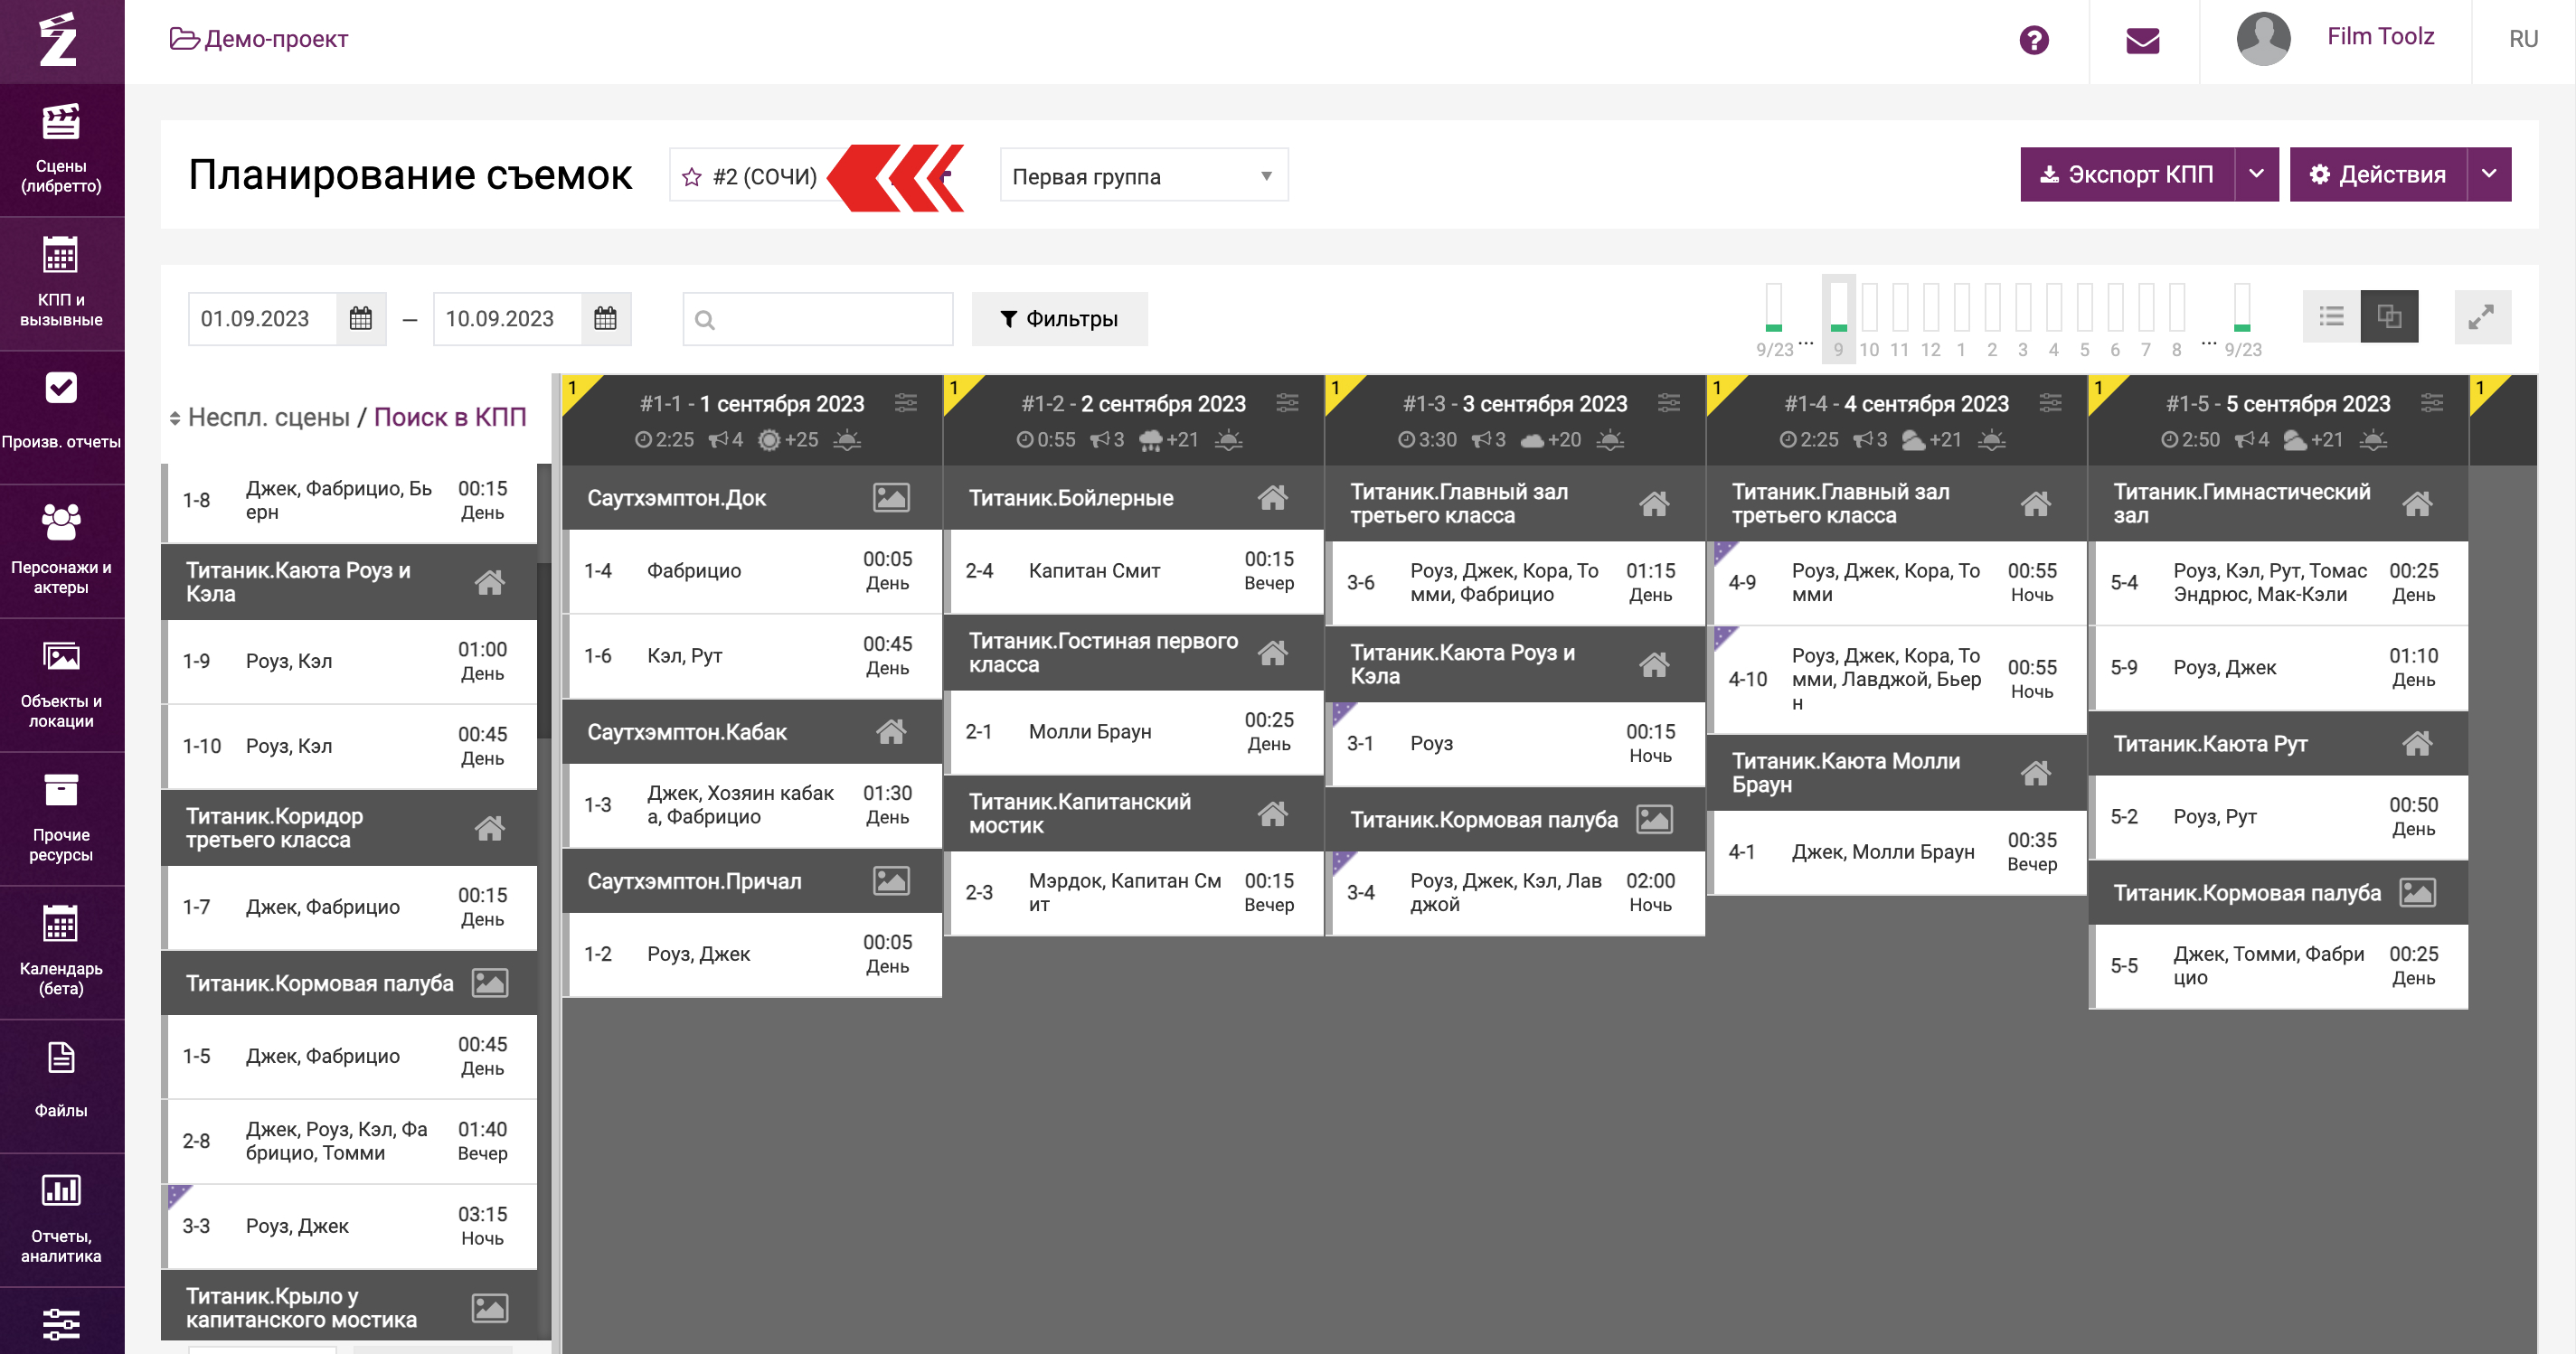Expand the Экспорт КПП dropdown arrow

(x=2256, y=174)
